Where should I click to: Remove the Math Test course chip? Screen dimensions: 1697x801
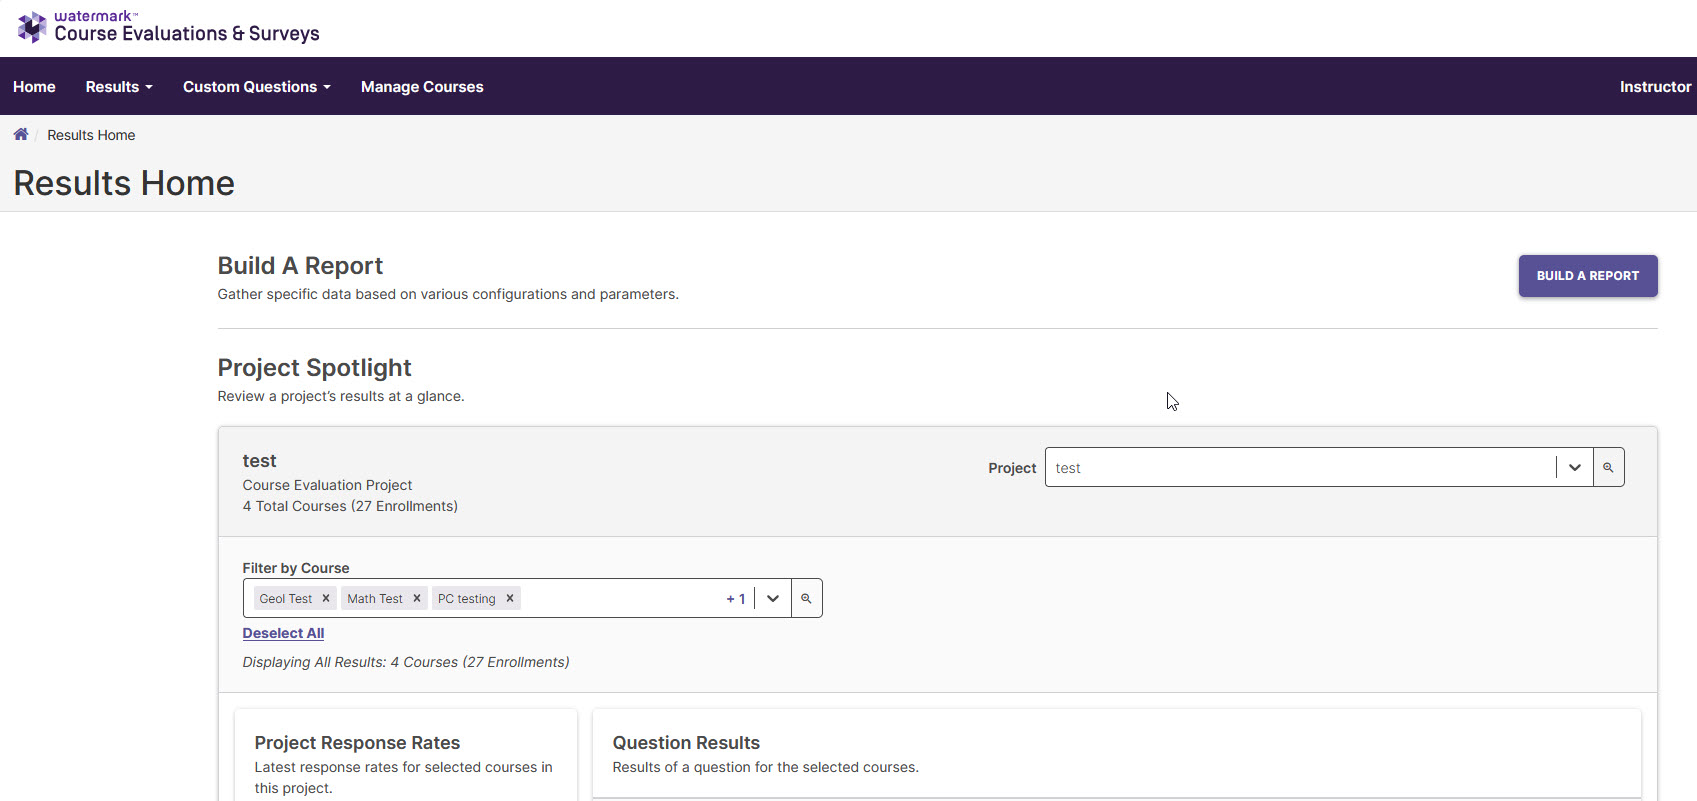tap(417, 598)
